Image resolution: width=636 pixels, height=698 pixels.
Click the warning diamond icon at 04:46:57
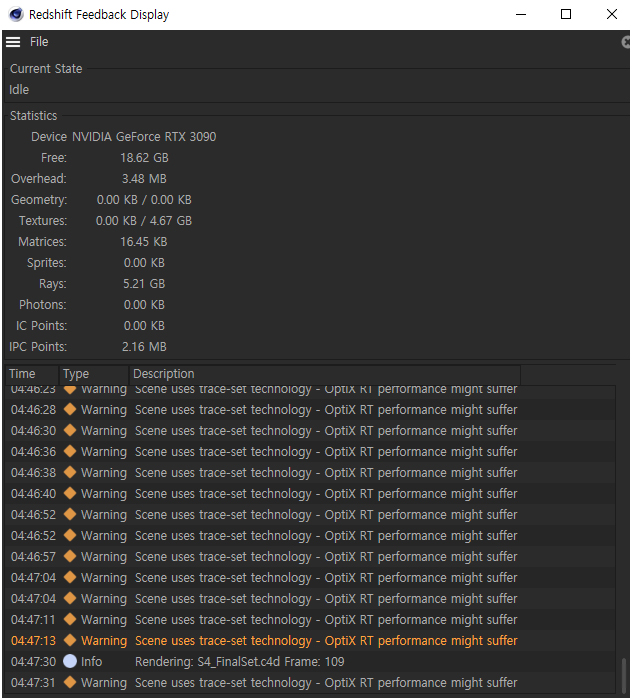pos(70,556)
